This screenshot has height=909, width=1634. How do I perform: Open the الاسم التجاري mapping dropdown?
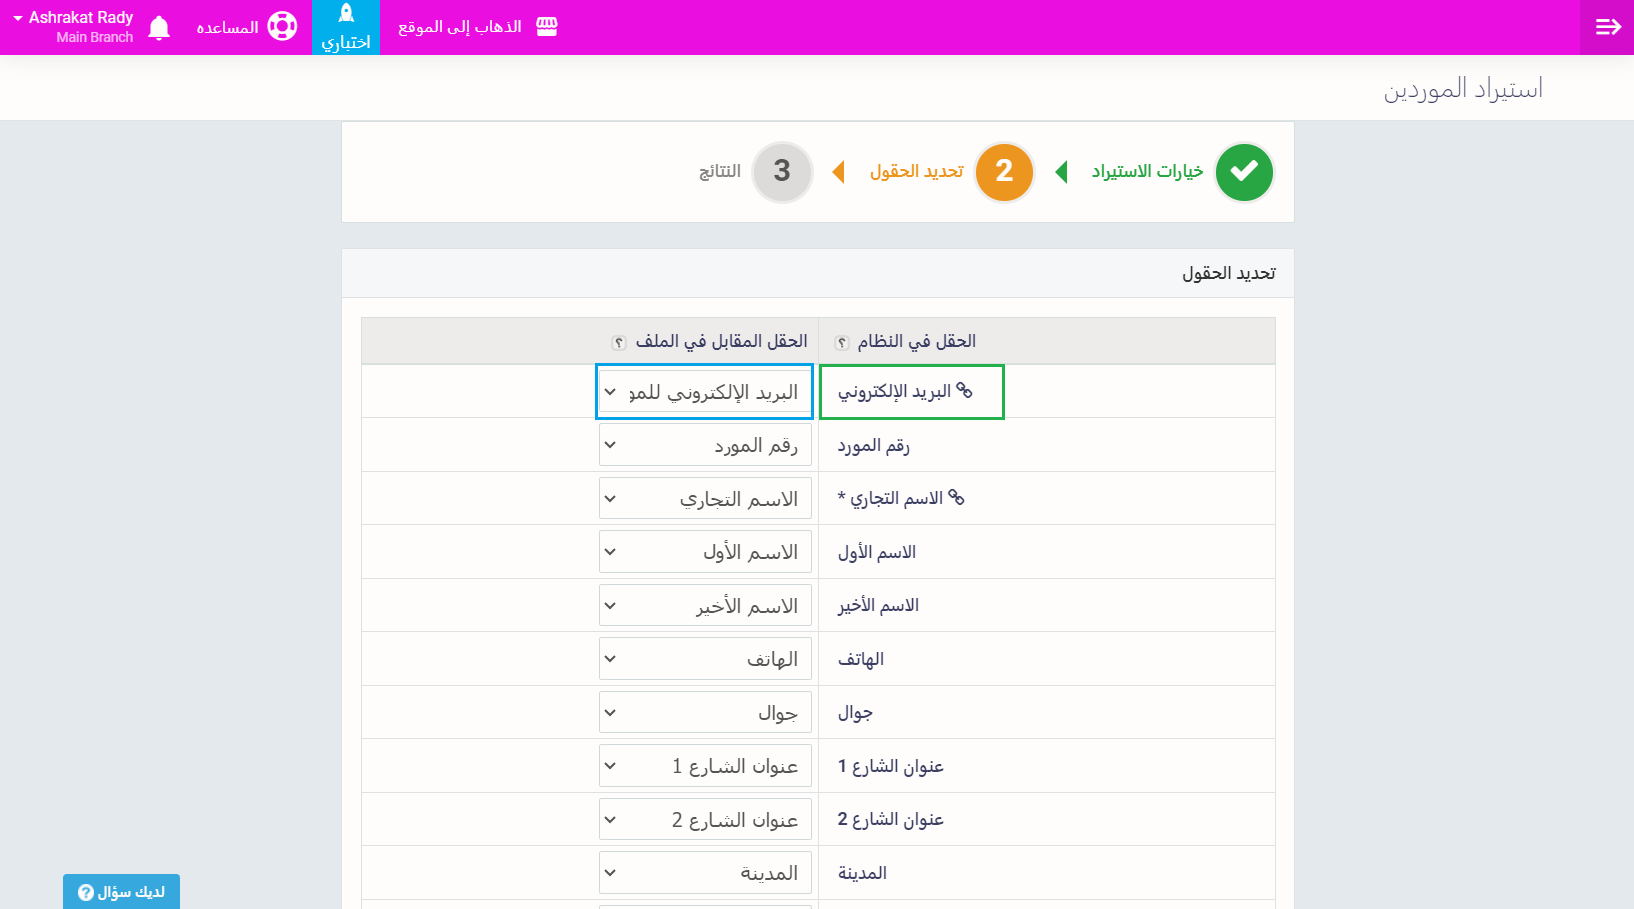pos(704,499)
